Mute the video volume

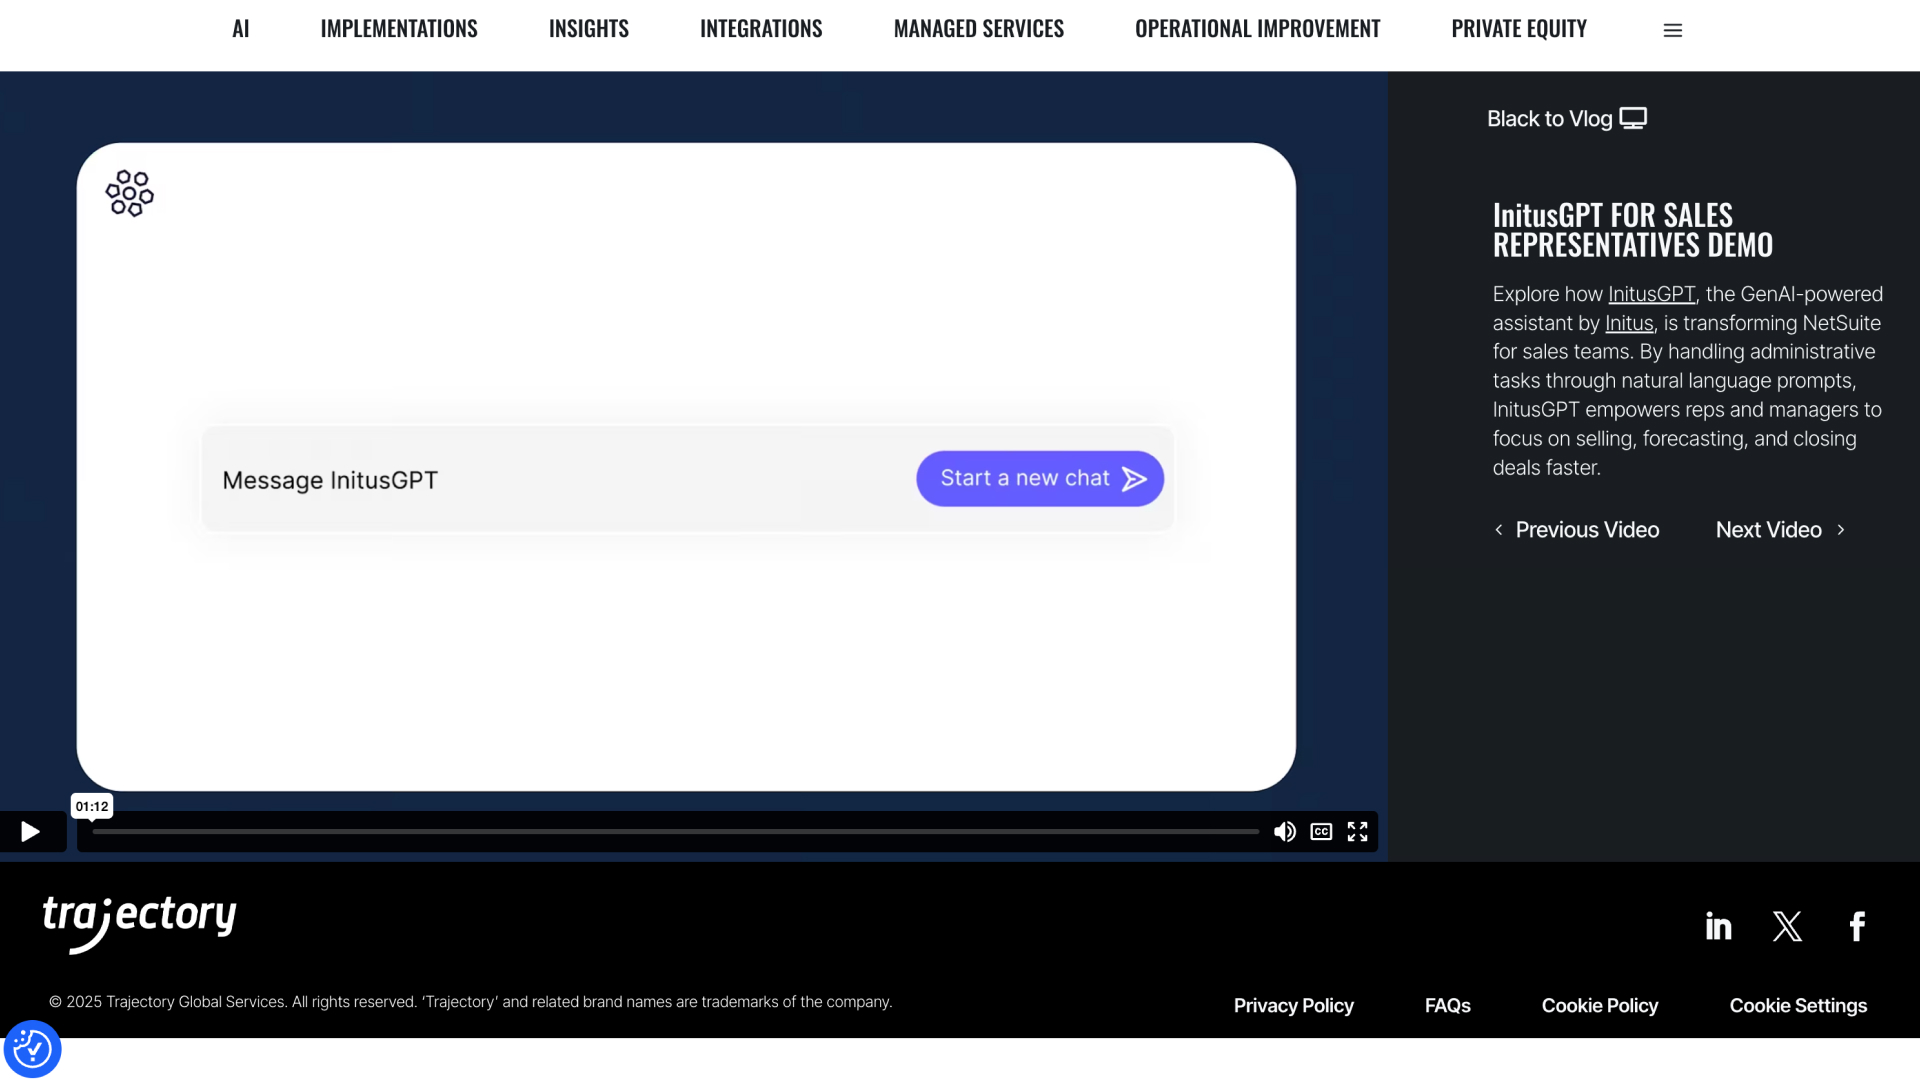1285,832
